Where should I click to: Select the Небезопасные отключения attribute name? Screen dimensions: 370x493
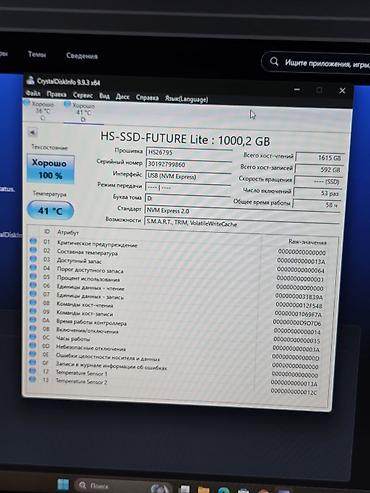pos(91,348)
